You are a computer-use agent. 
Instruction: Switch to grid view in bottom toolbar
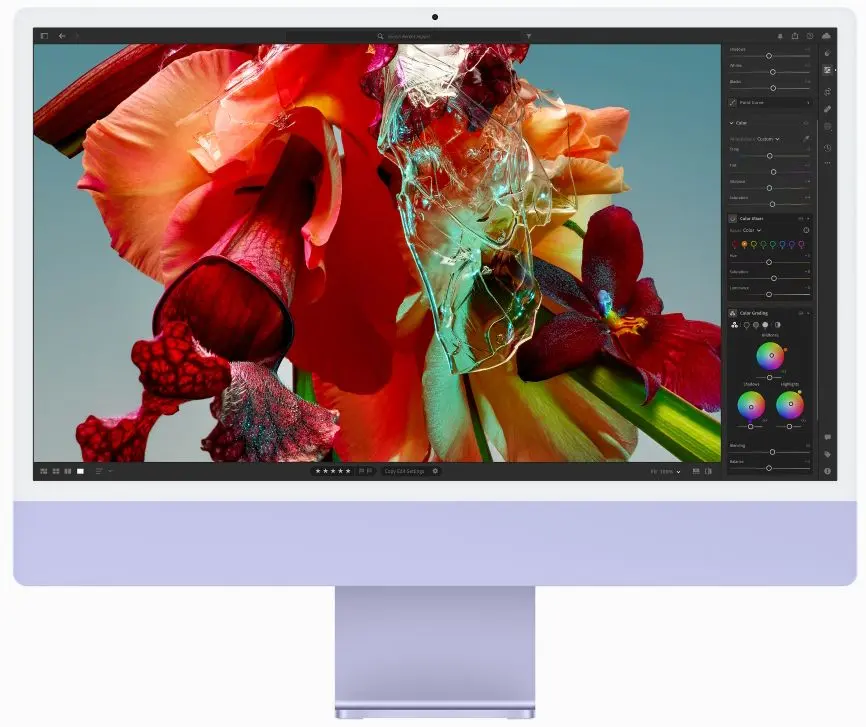coord(44,470)
